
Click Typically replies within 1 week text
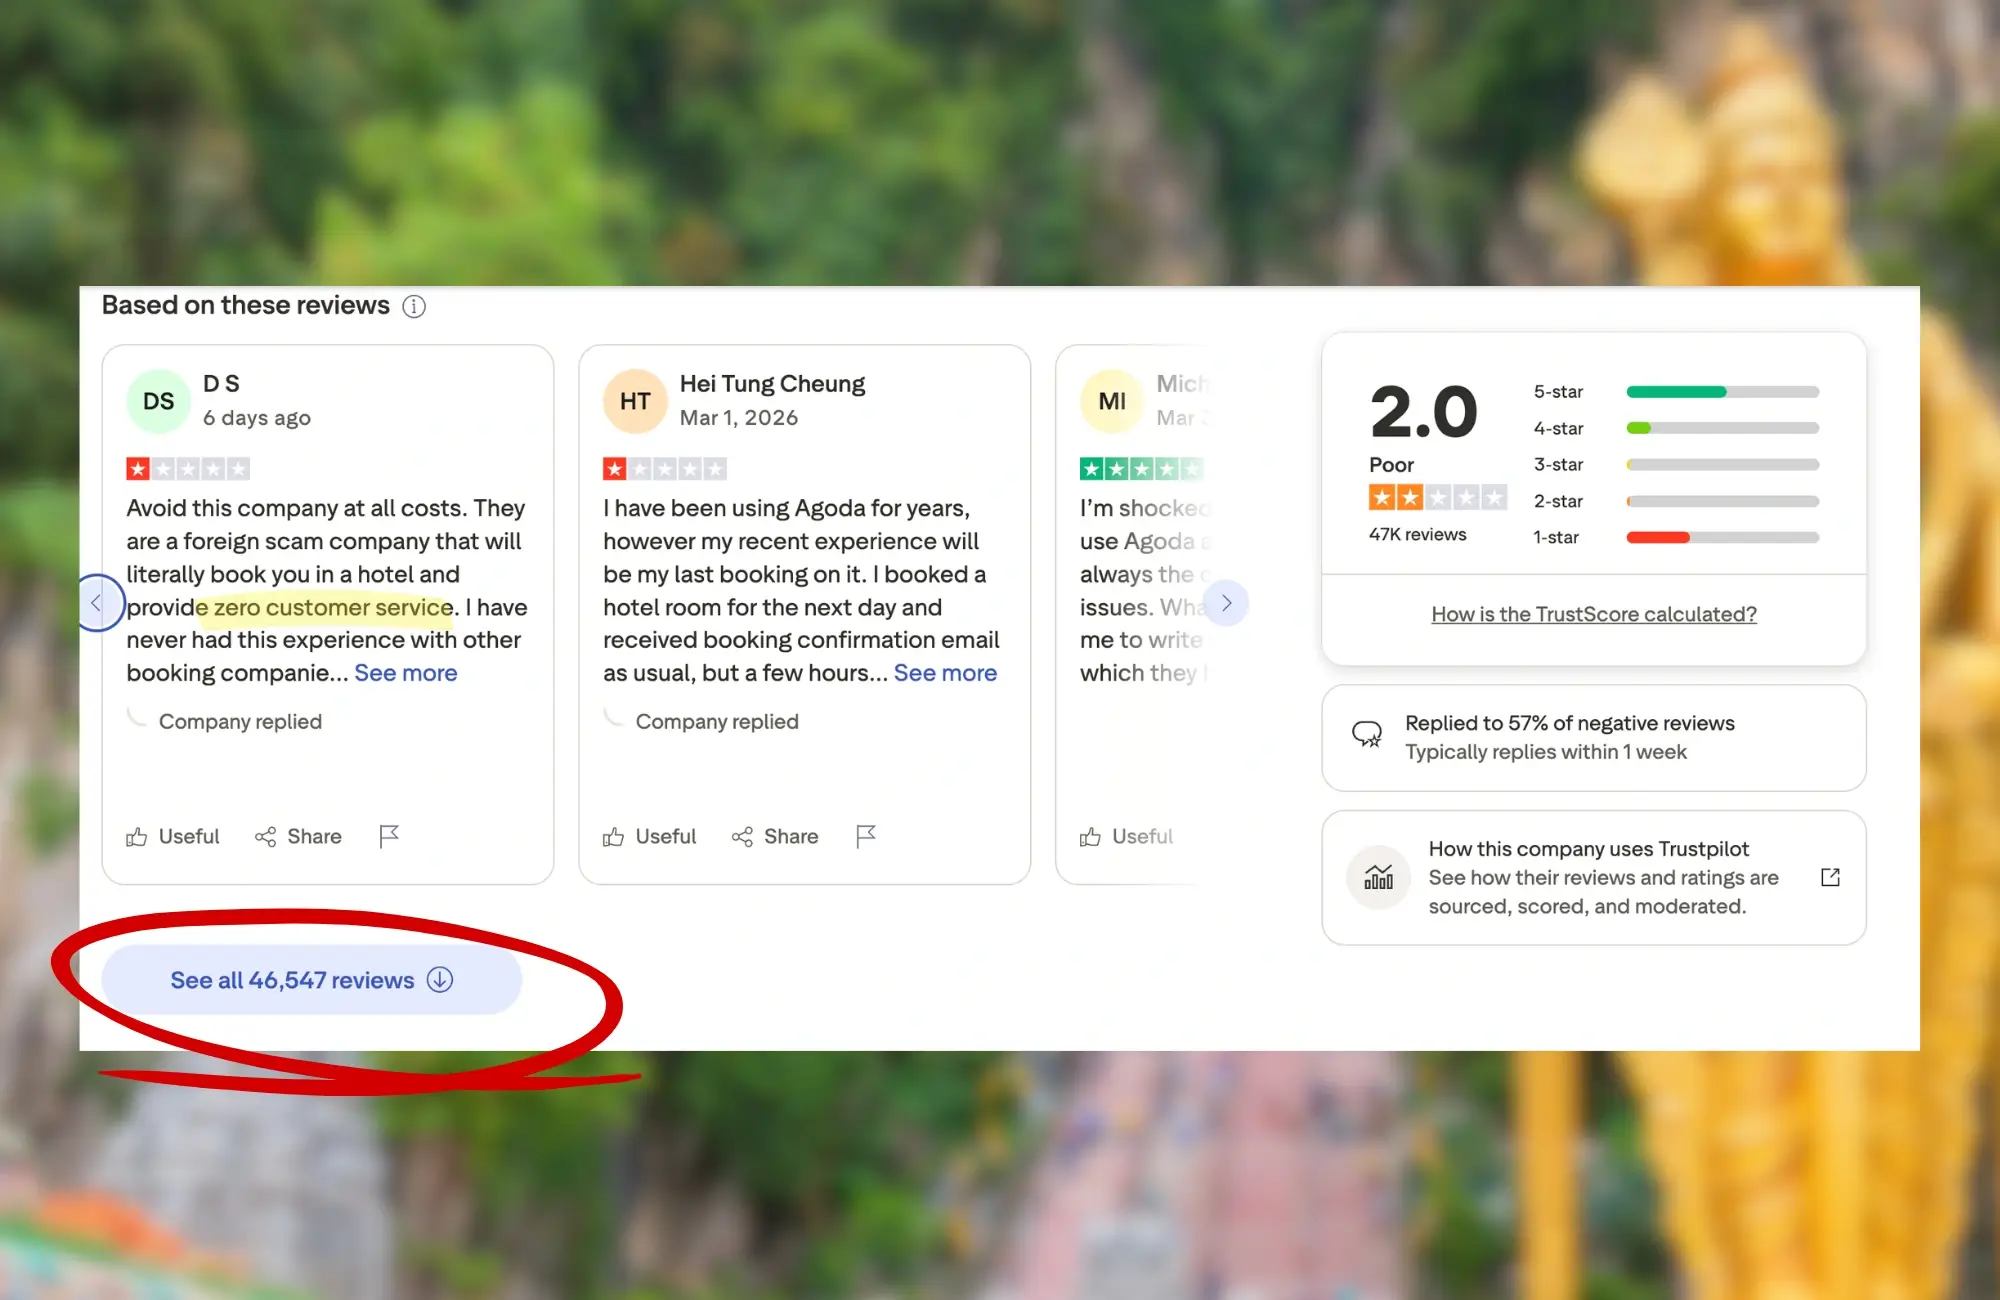[1545, 752]
